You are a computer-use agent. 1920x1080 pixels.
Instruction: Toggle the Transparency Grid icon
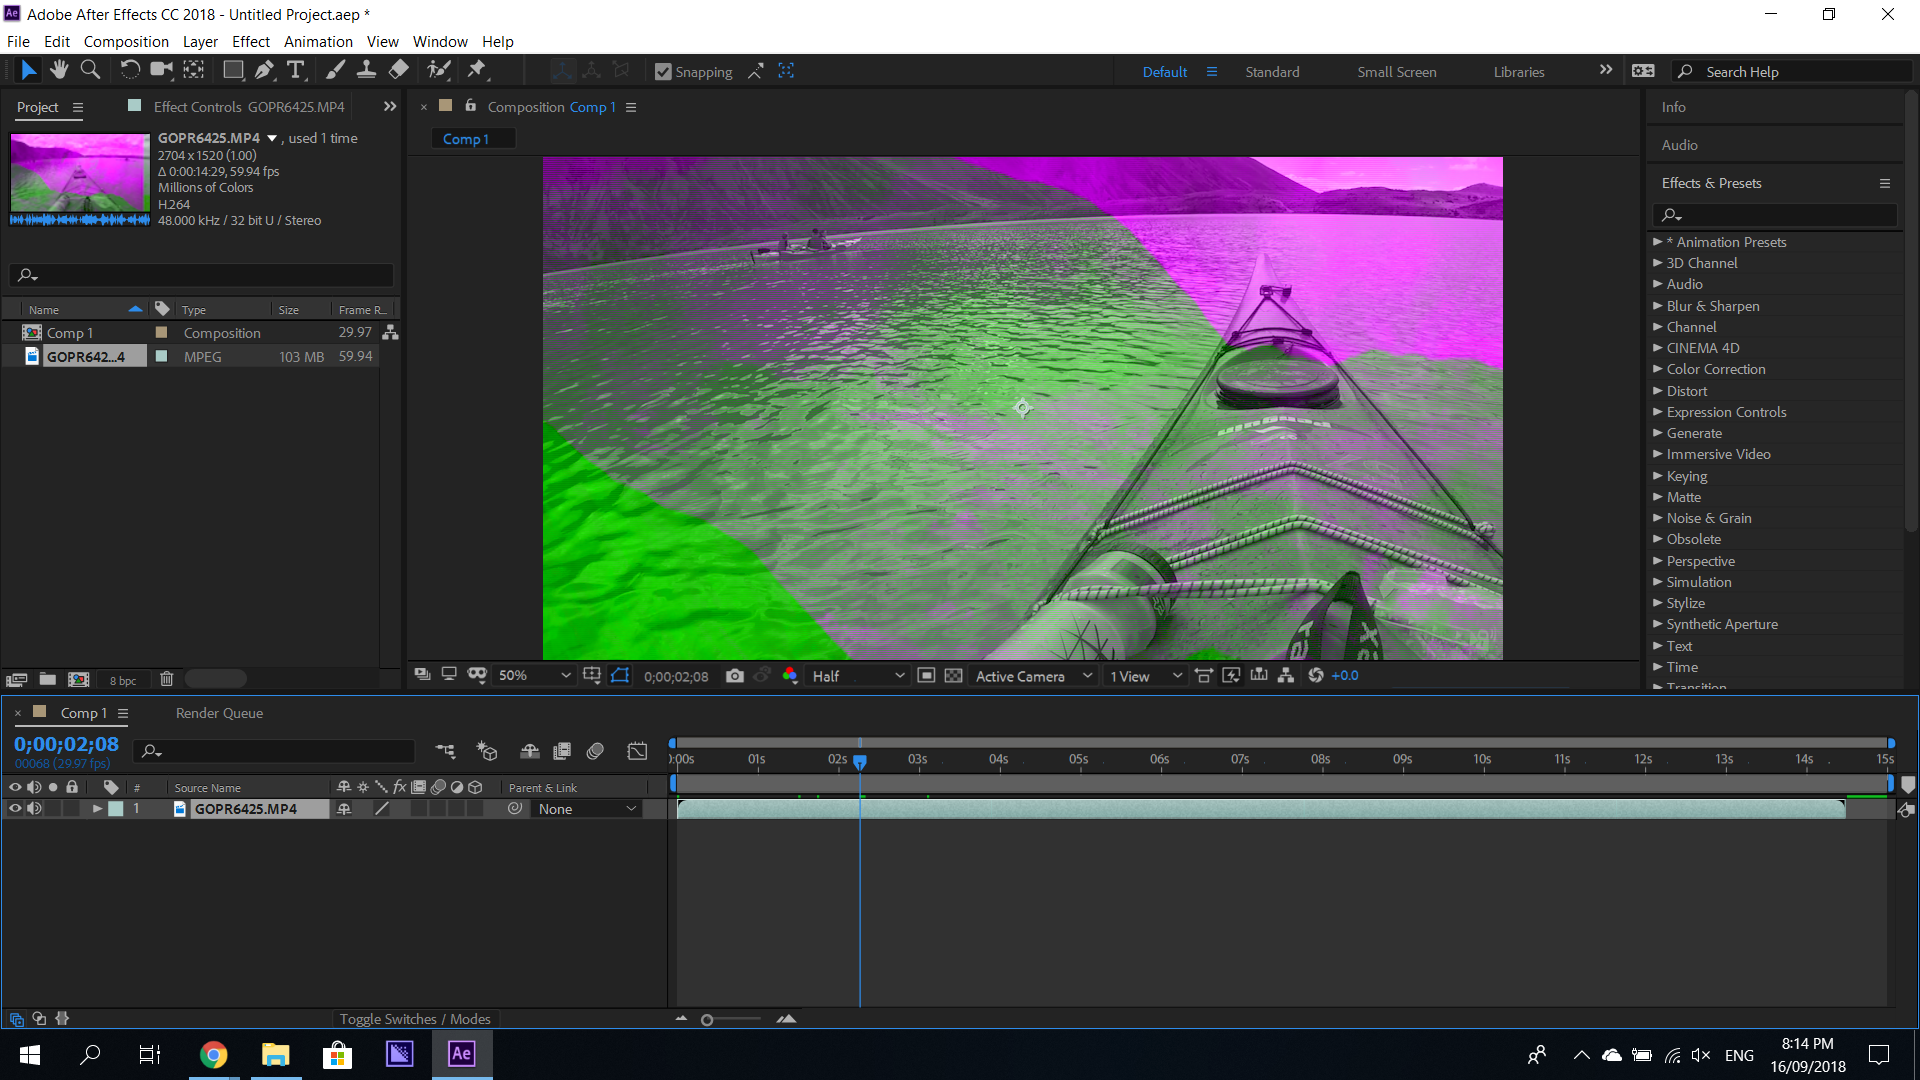pos(954,676)
